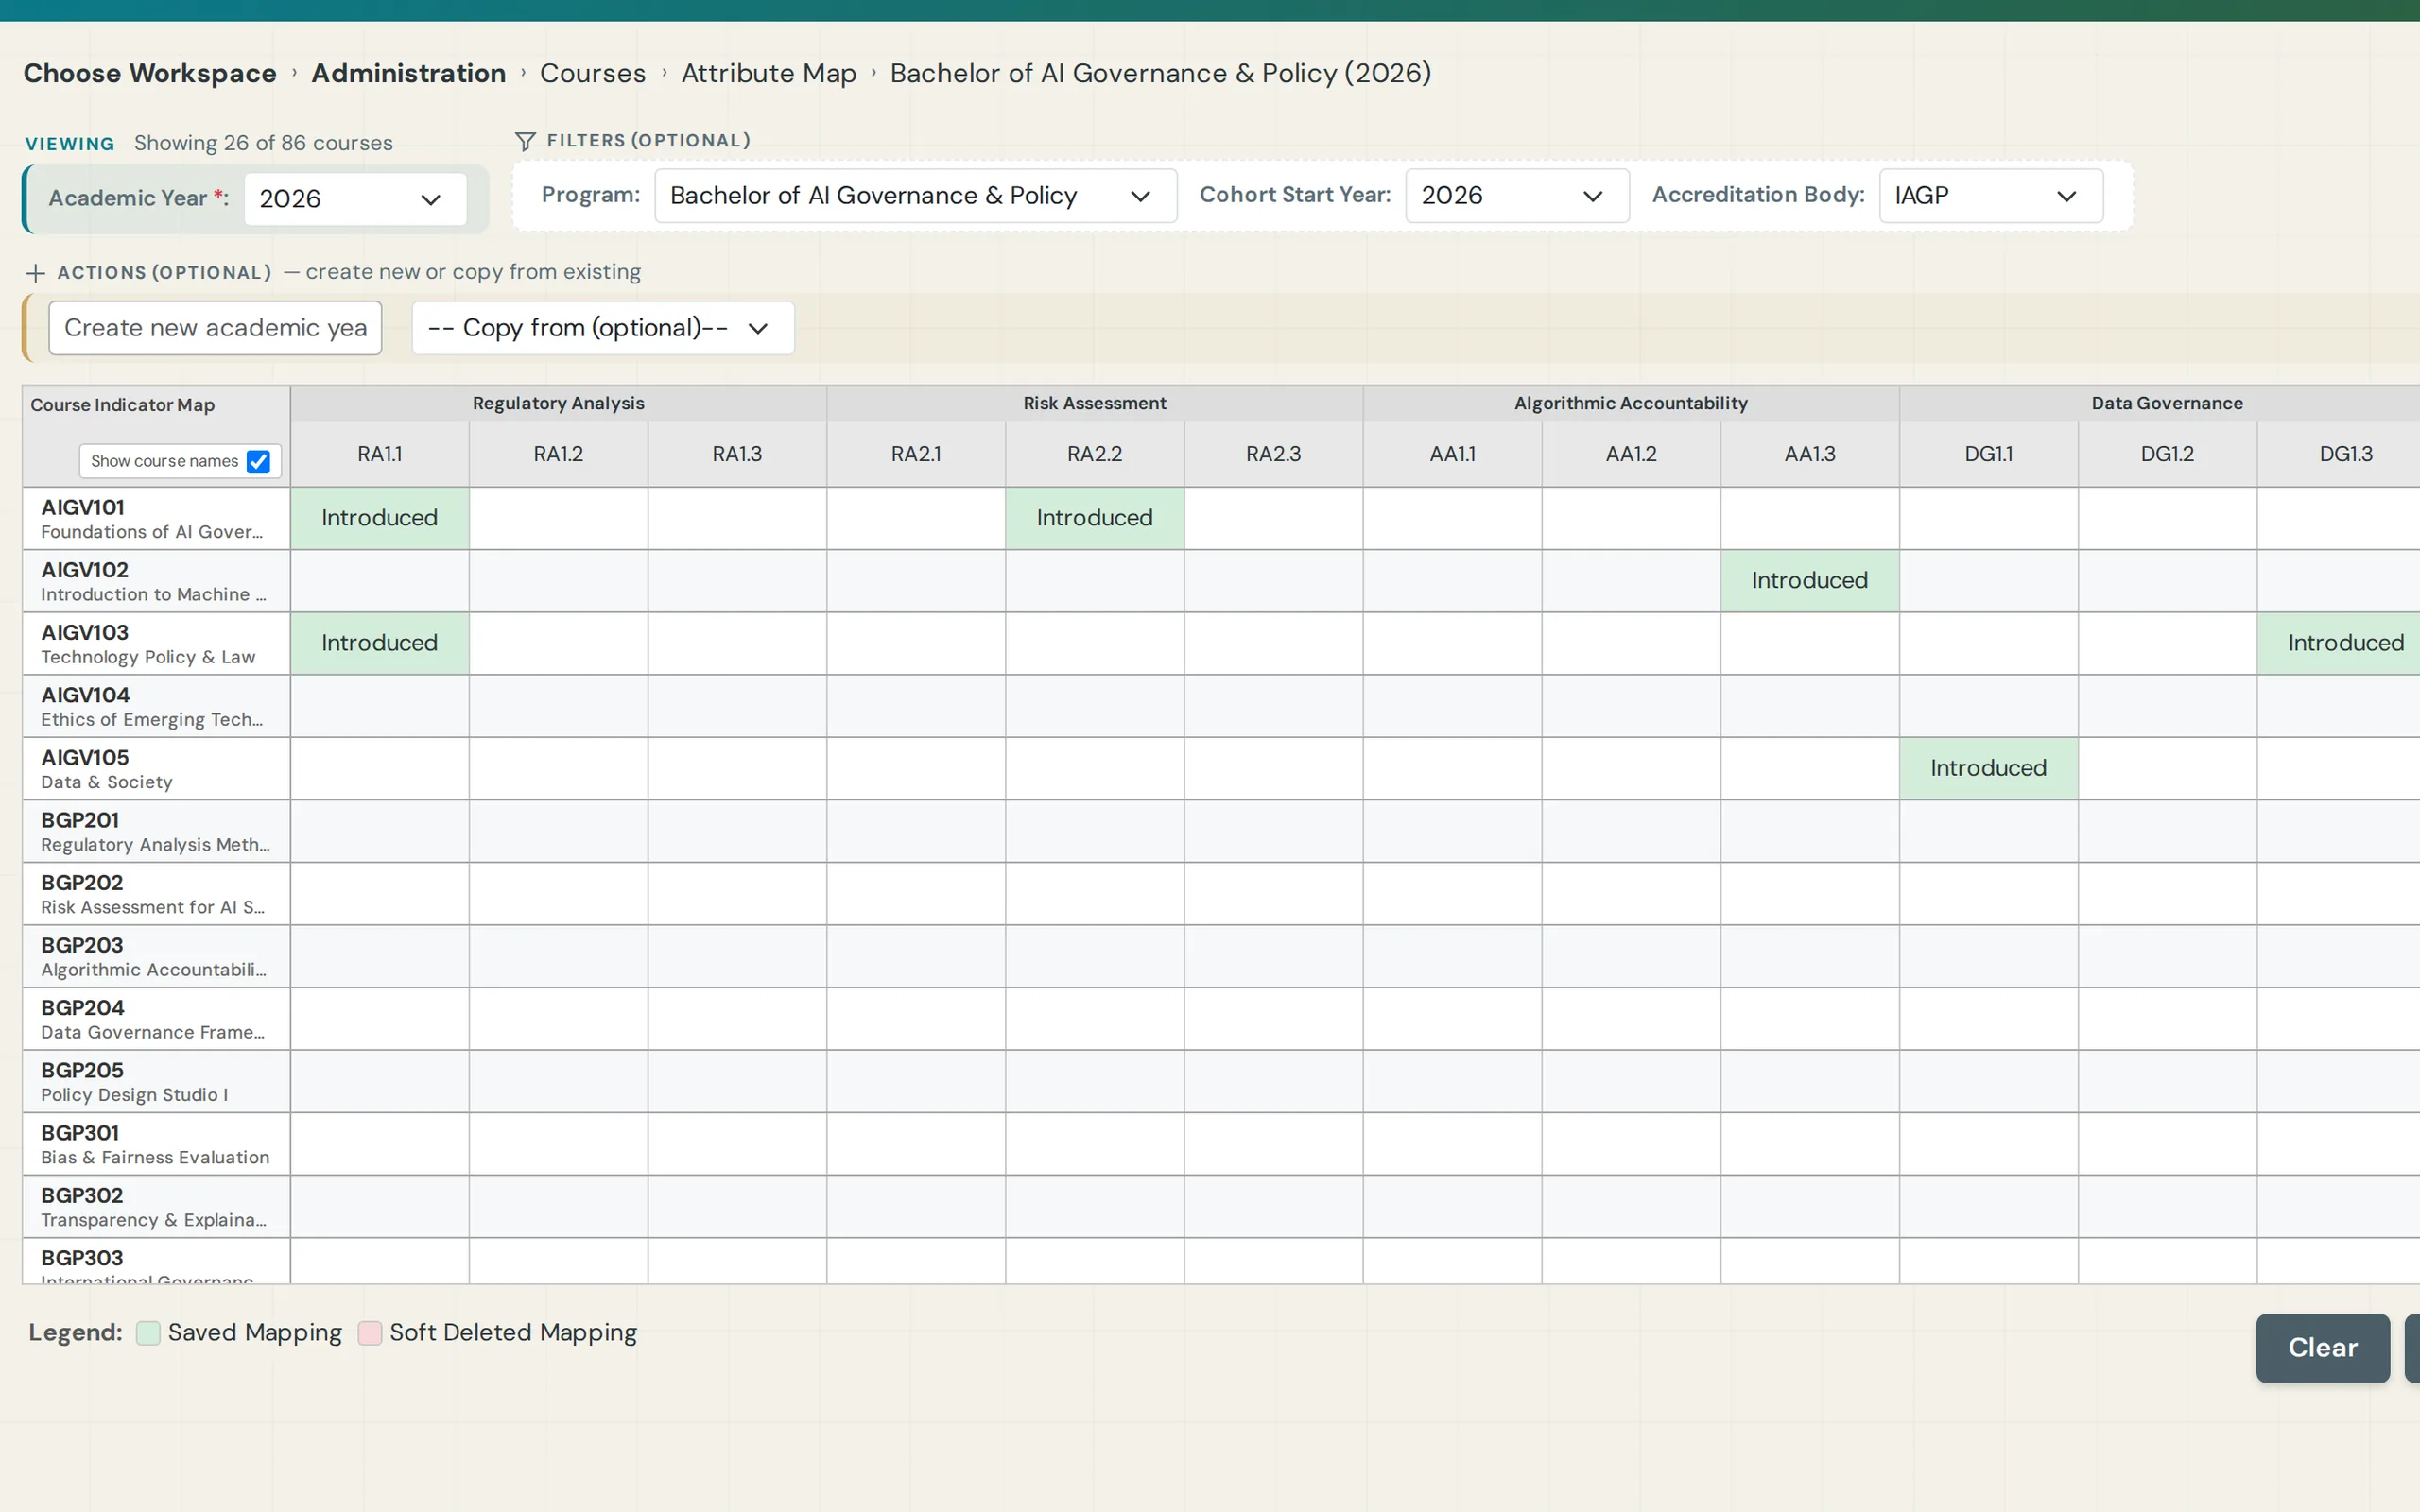
Task: Select the BGP201 course row
Action: coord(156,831)
